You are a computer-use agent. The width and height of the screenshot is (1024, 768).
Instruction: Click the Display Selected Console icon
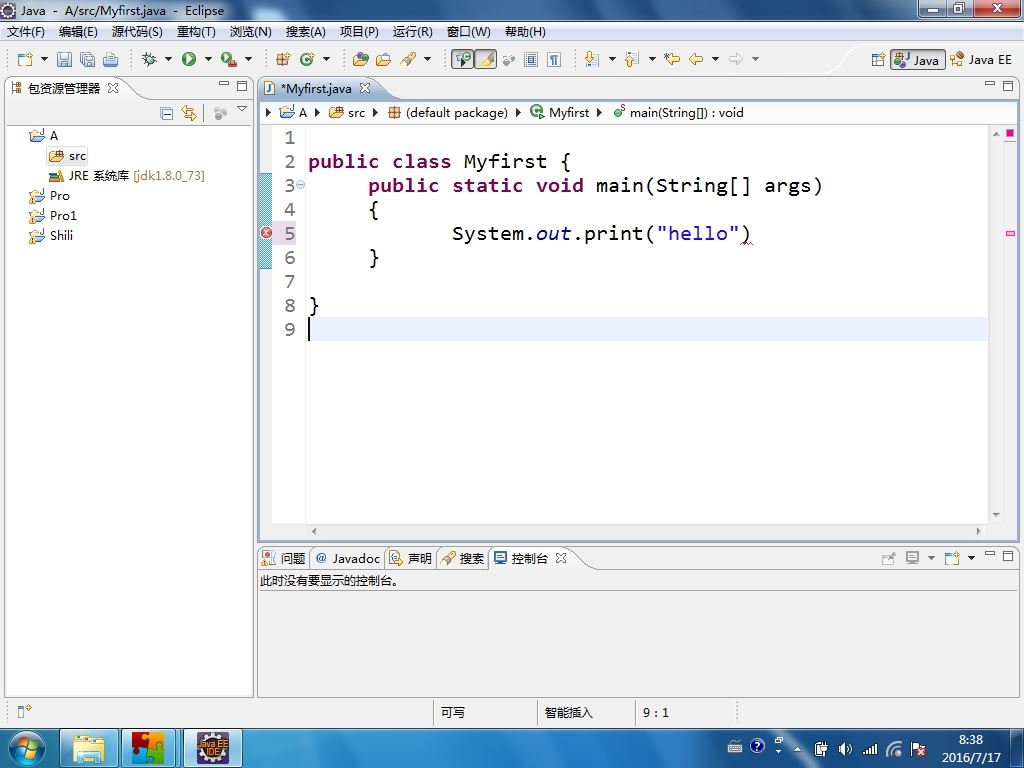[912, 558]
